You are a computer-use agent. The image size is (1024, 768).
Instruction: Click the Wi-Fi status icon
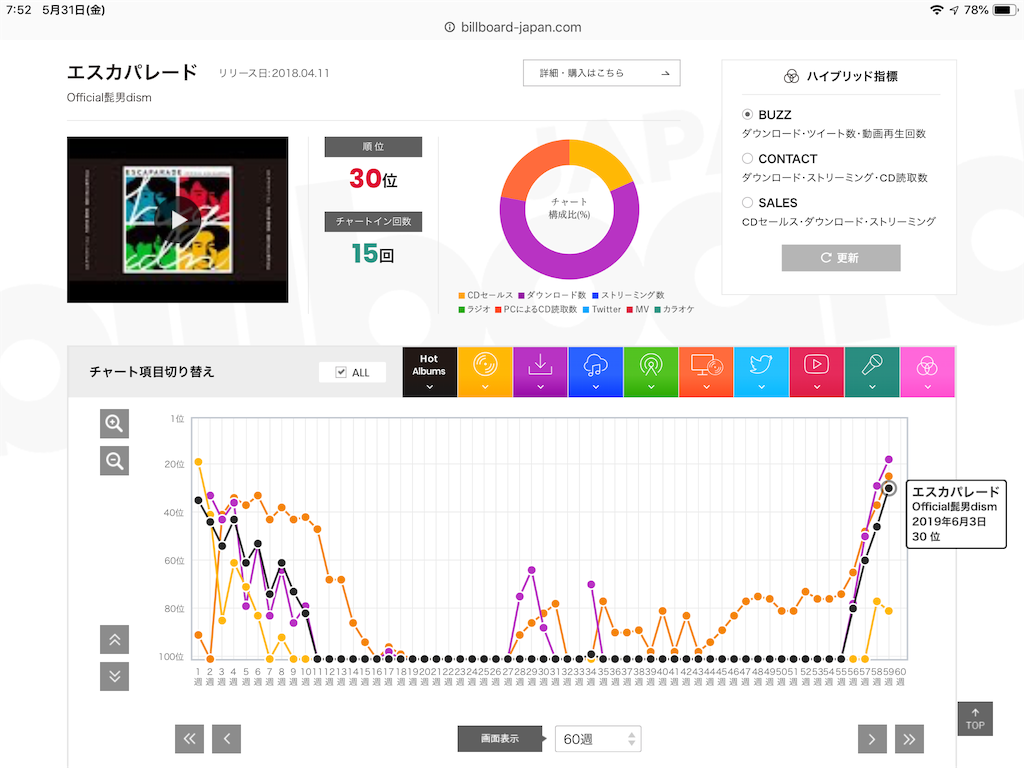point(937,10)
